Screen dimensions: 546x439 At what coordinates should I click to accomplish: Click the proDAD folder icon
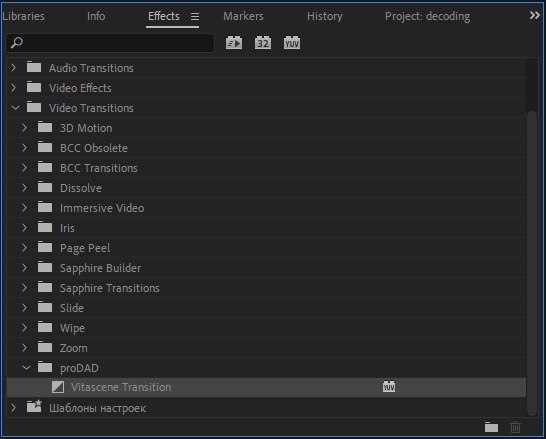coord(45,367)
